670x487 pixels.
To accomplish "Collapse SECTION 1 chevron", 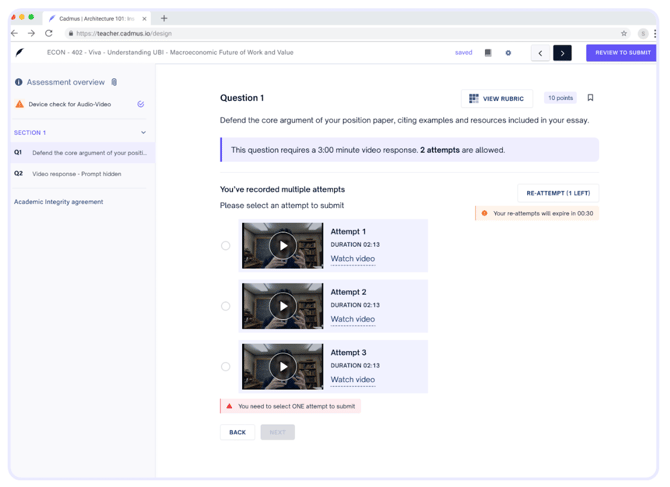I will [144, 132].
